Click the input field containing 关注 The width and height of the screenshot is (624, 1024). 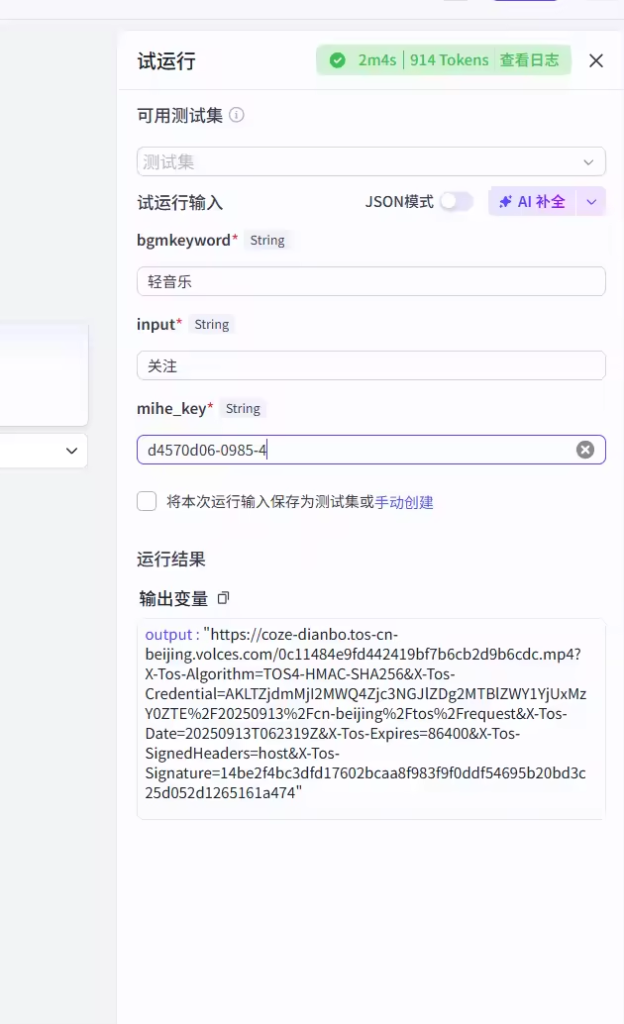(370, 366)
